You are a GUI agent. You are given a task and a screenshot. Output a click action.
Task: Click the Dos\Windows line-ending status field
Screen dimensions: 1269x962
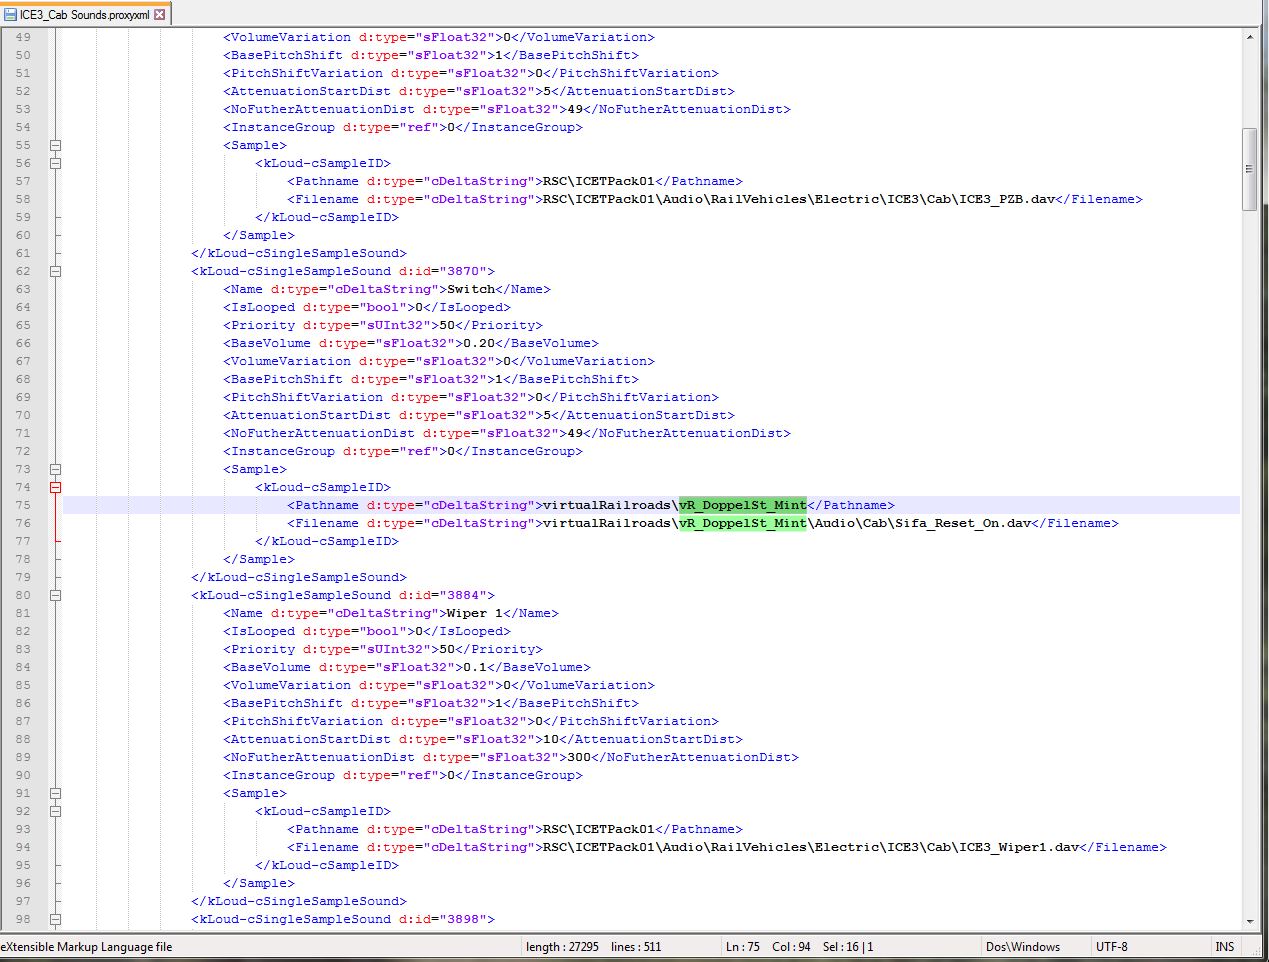click(1022, 946)
